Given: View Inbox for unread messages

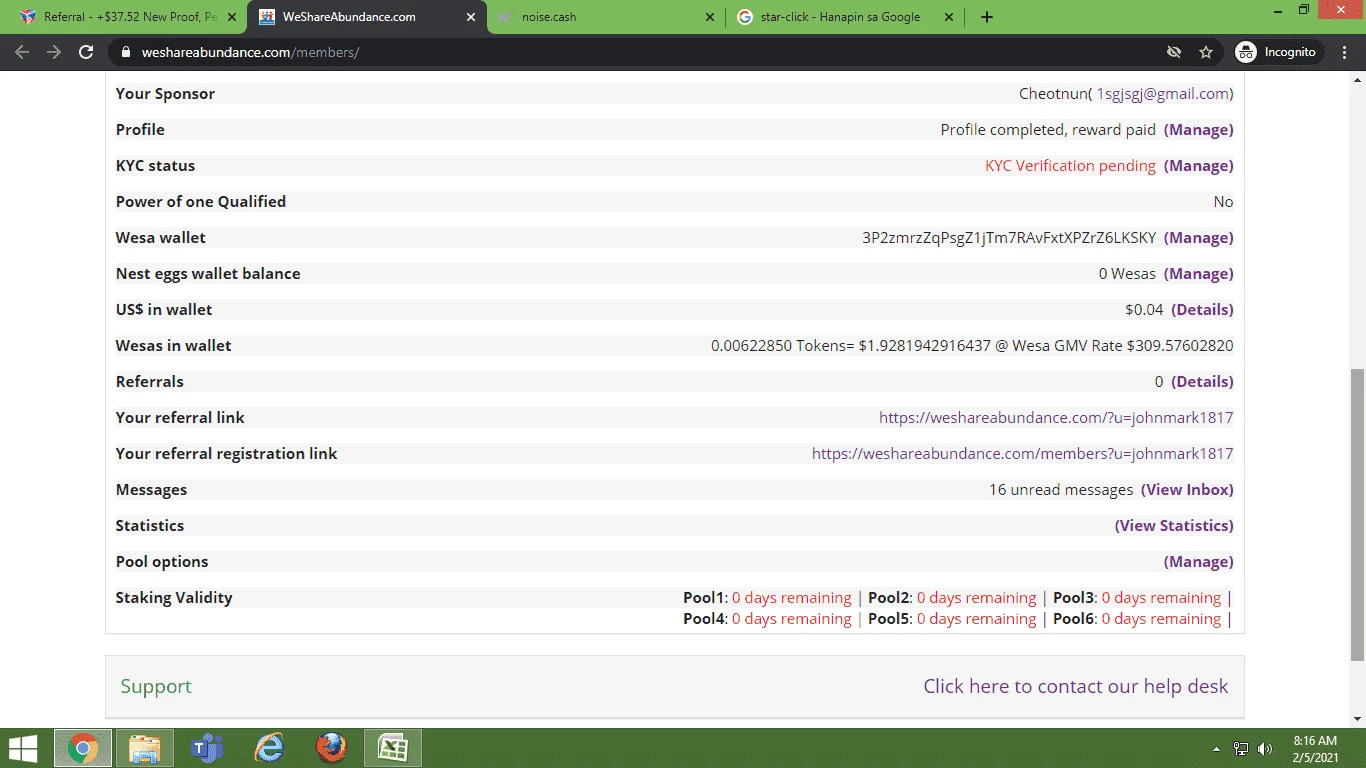Looking at the screenshot, I should (1187, 489).
